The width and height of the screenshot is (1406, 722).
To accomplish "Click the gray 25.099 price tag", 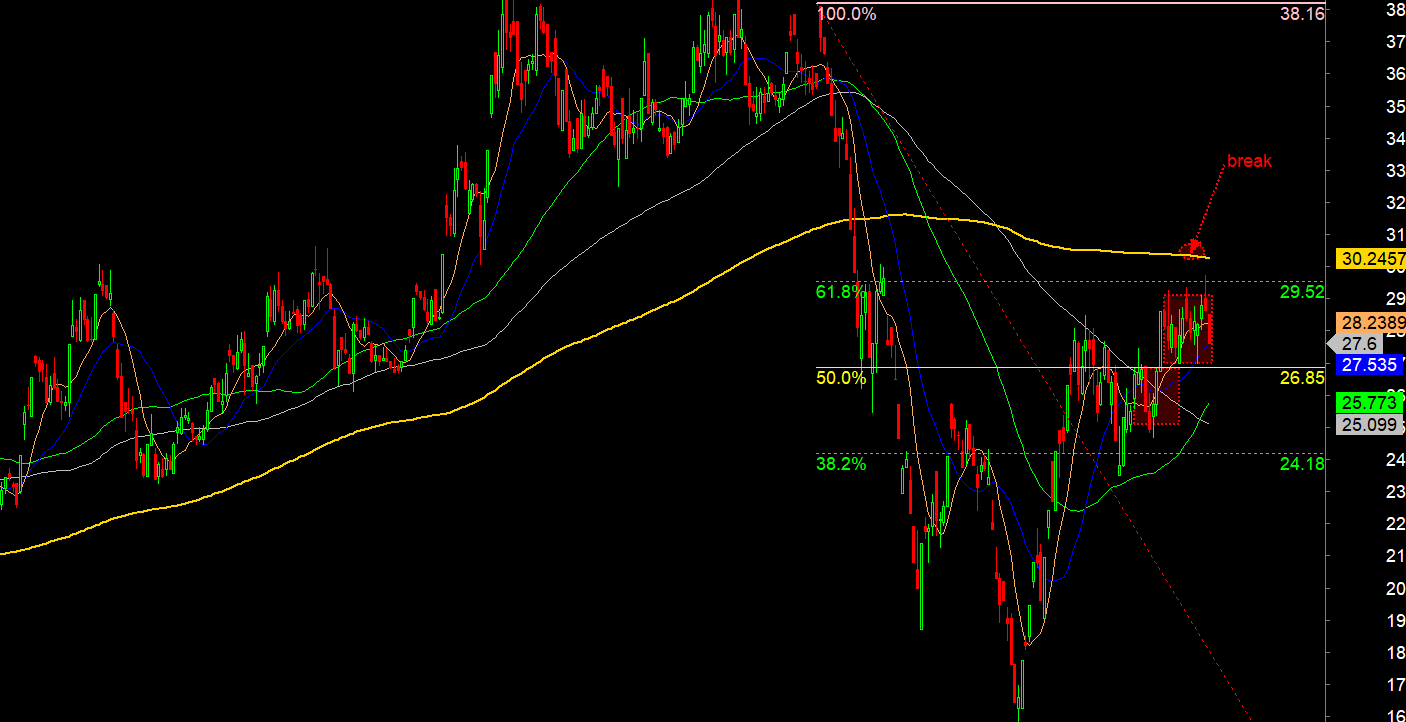I will click(1368, 424).
